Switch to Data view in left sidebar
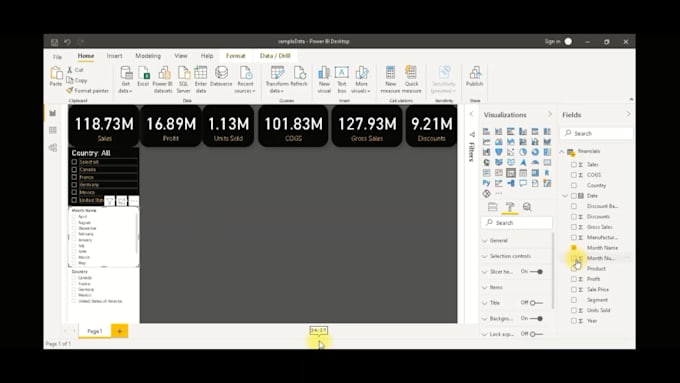Screen dimensions: 680x383 pos(53,130)
